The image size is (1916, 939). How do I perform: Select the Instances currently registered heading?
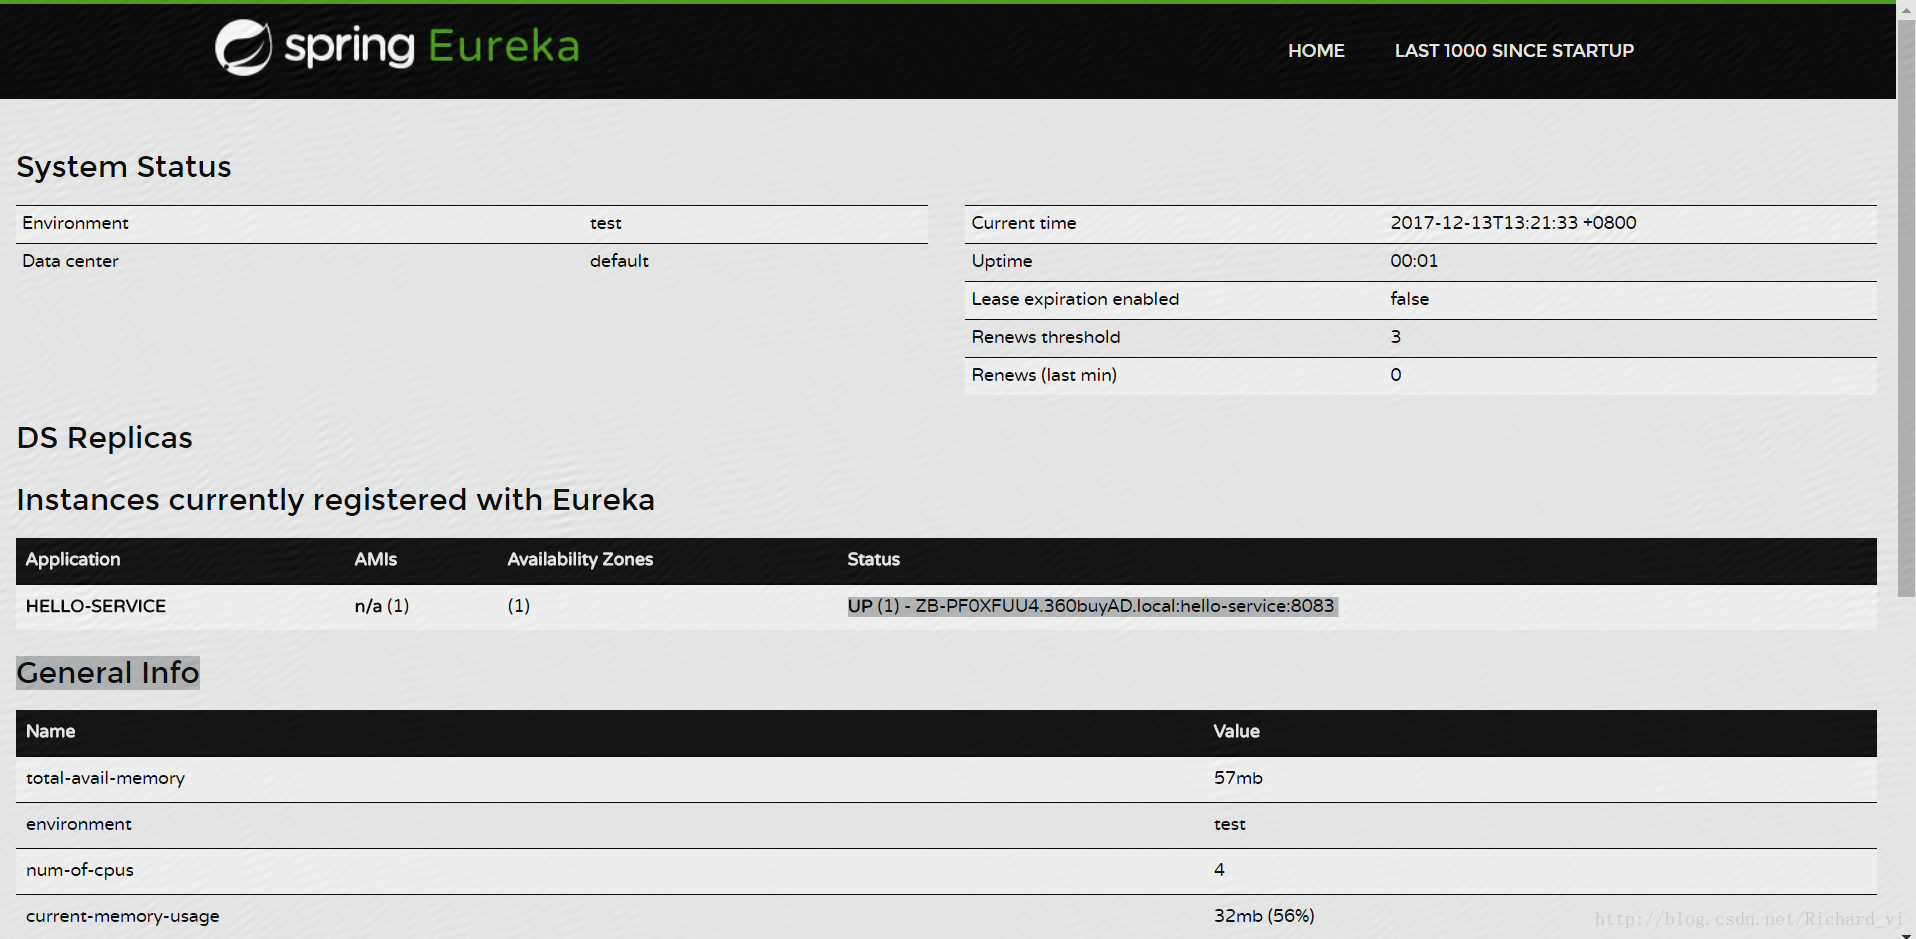pos(336,500)
